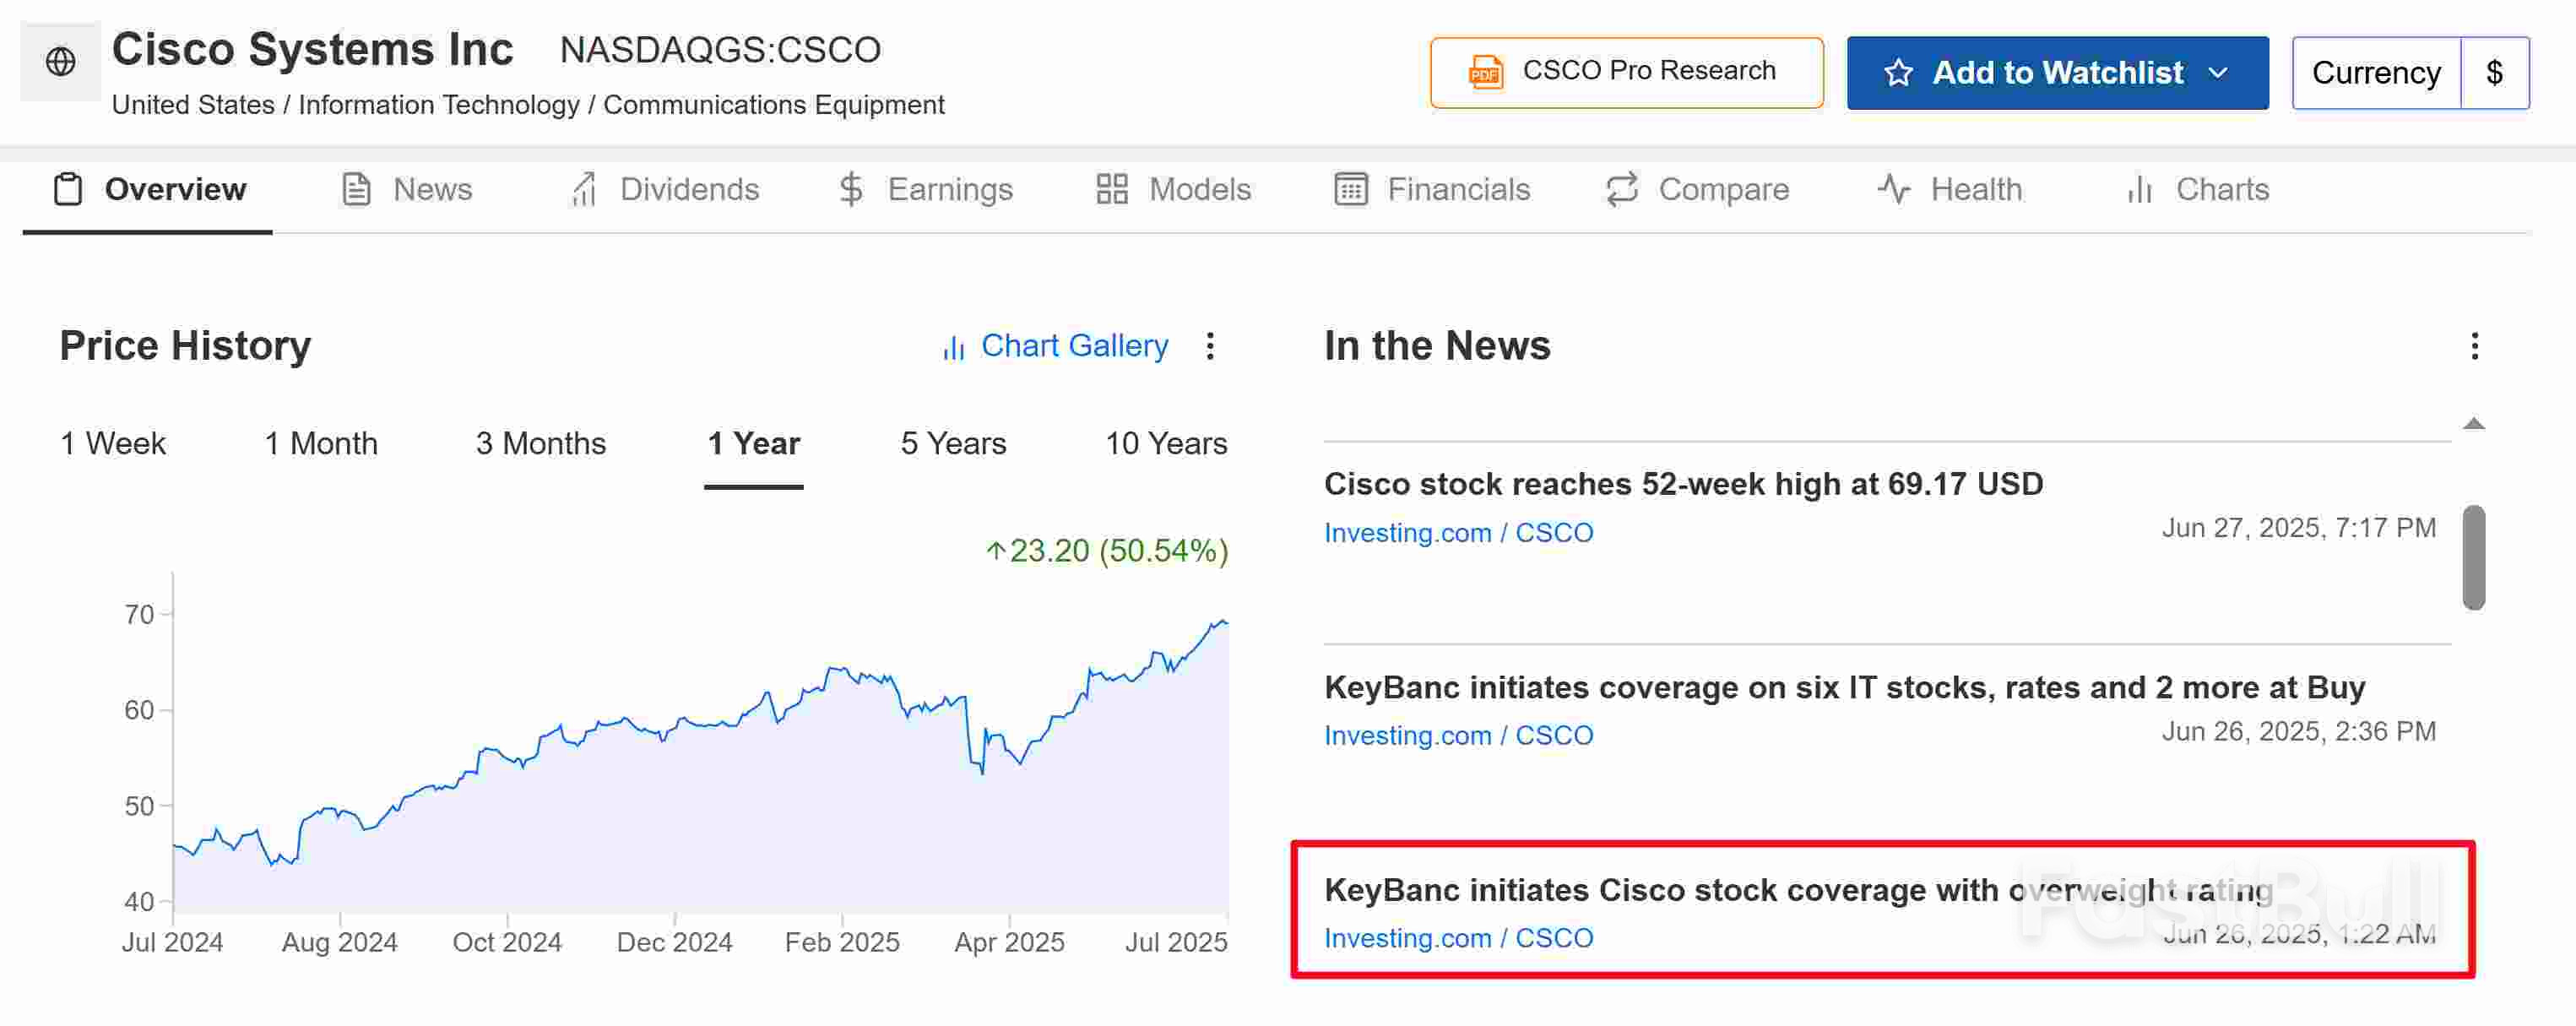This screenshot has height=1026, width=2576.
Task: Select the 3 Months time range
Action: click(540, 443)
